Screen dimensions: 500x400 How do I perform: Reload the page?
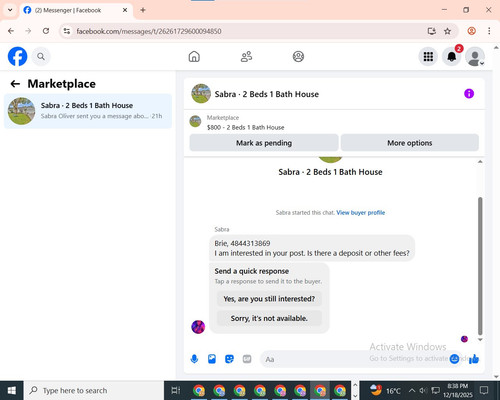(x=46, y=31)
